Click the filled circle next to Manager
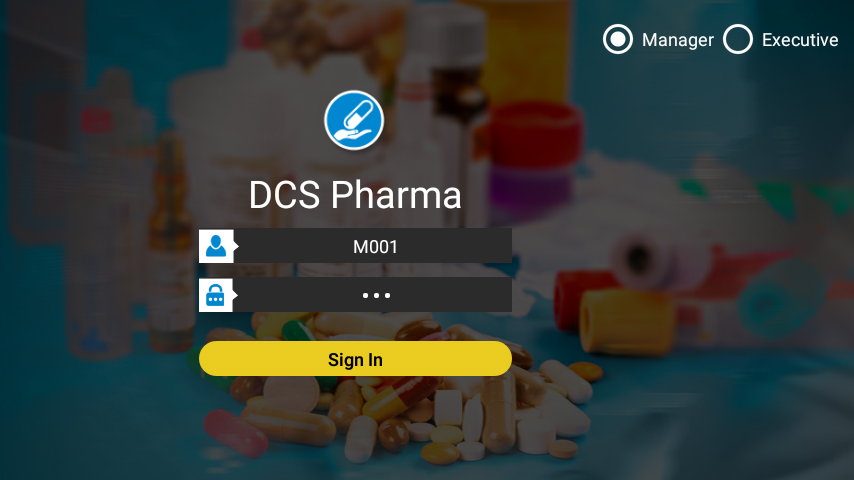The width and height of the screenshot is (854, 480). pyautogui.click(x=618, y=39)
